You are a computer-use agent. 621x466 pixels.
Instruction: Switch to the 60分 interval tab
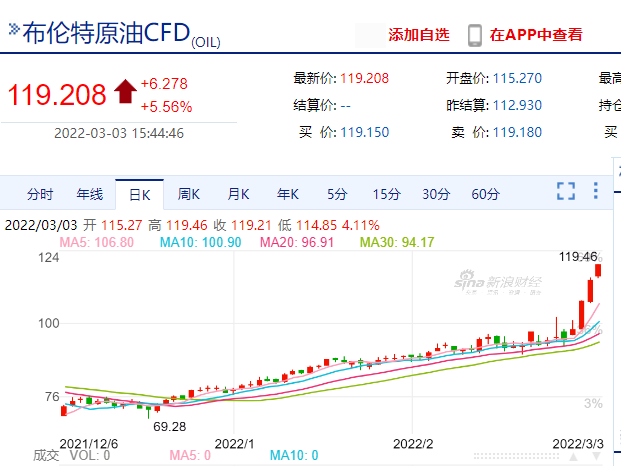tap(485, 194)
